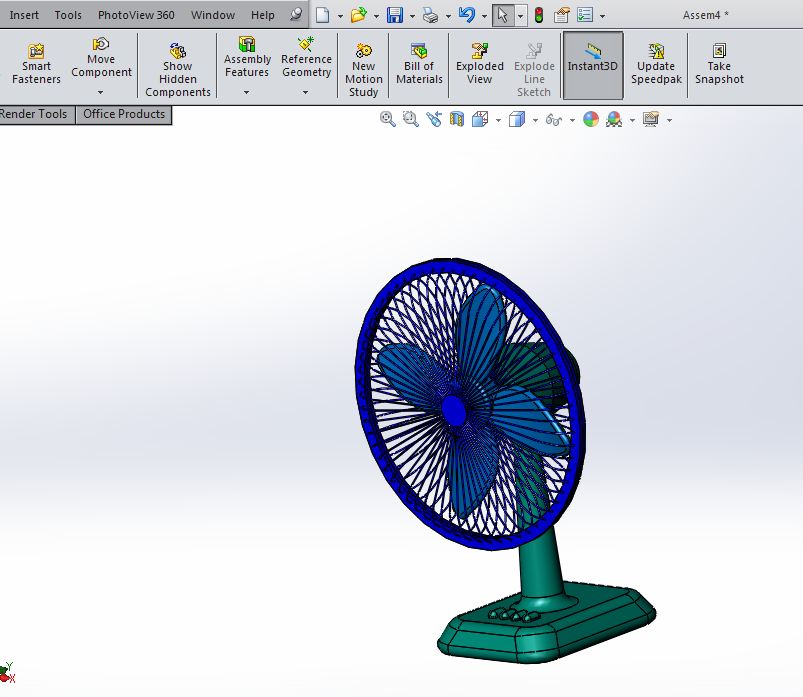Open the Help menu
Screen dimensions: 803x697
pos(263,15)
